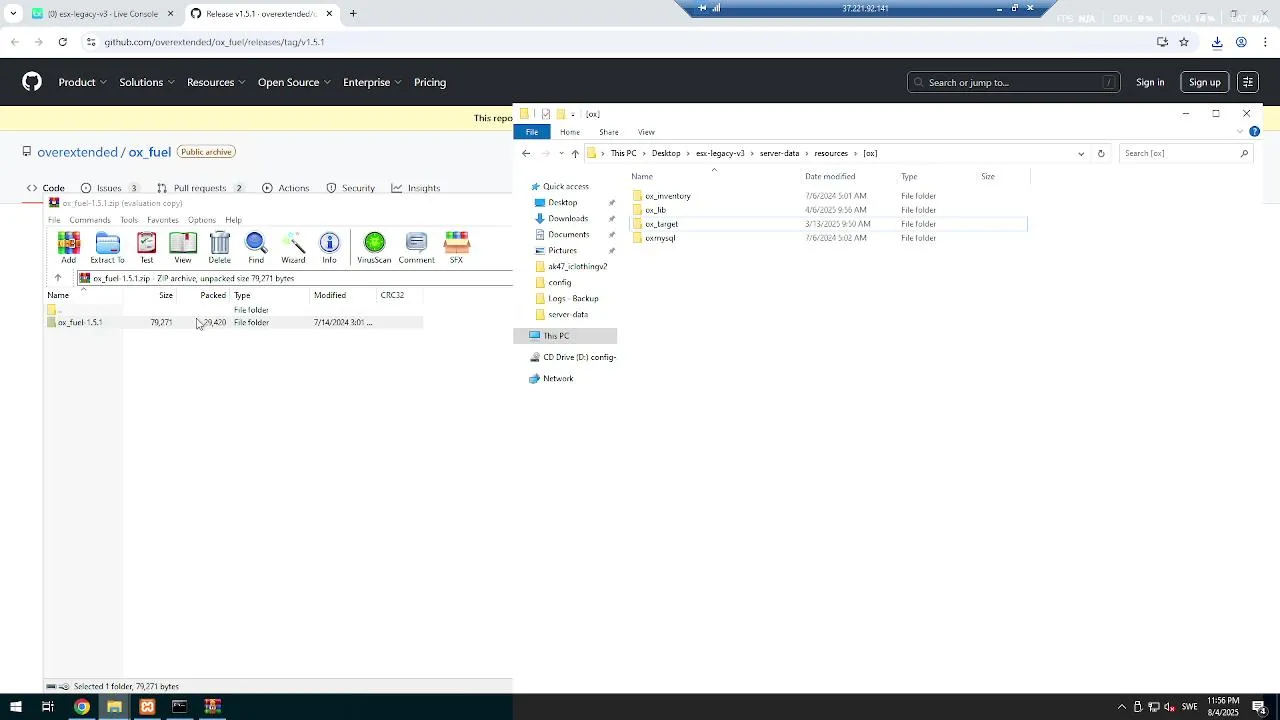Select the oxmysql folder in Explorer
The height and width of the screenshot is (720, 1280).
tap(660, 238)
